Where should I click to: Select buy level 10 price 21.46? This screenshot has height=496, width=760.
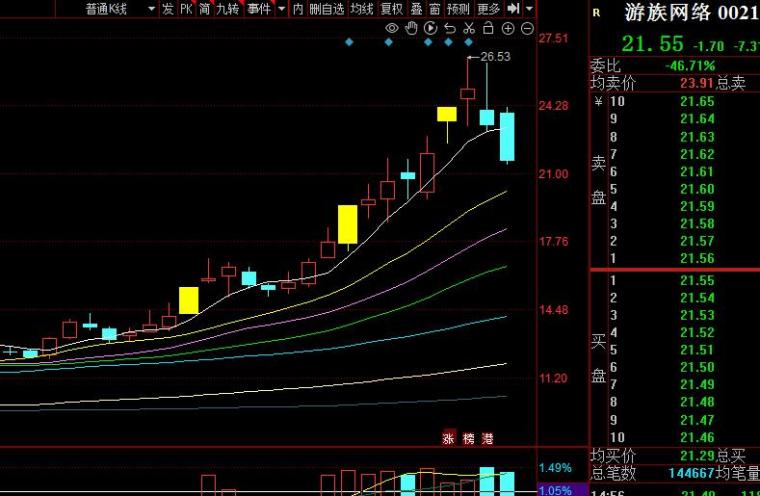[697, 437]
